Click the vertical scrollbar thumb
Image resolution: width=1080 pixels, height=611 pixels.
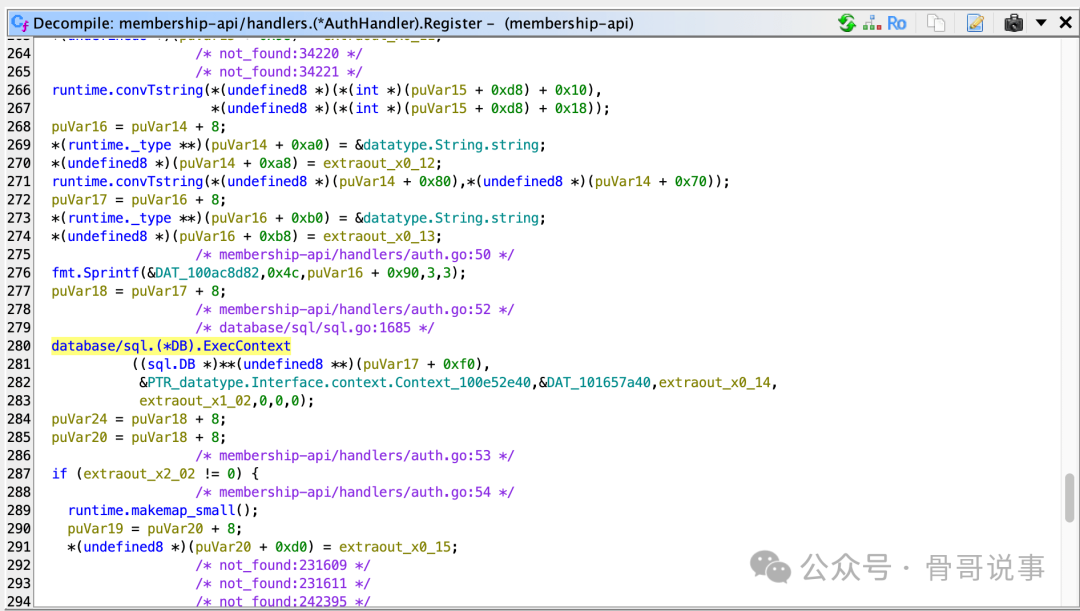pos(1070,497)
